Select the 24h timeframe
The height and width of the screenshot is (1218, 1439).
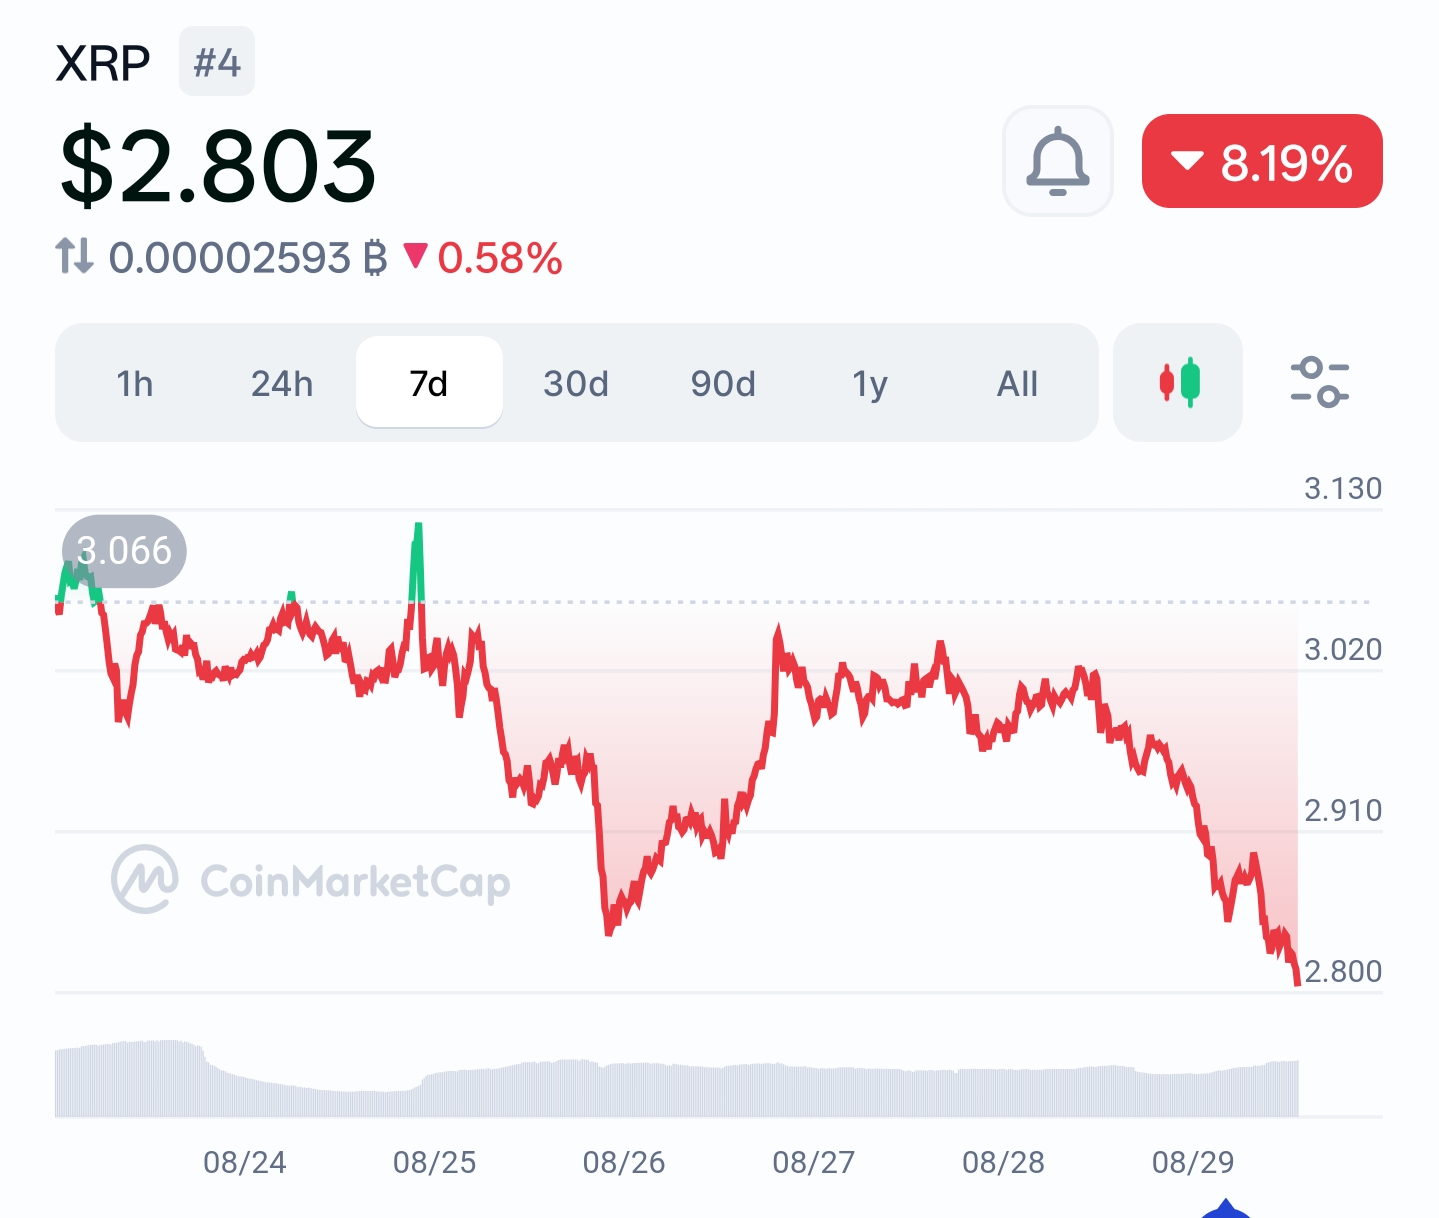pyautogui.click(x=282, y=383)
